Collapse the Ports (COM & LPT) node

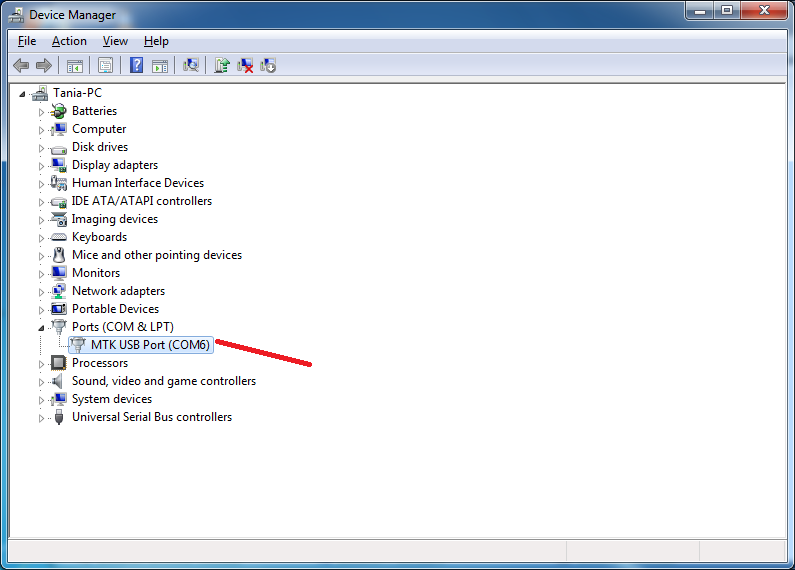coord(42,327)
